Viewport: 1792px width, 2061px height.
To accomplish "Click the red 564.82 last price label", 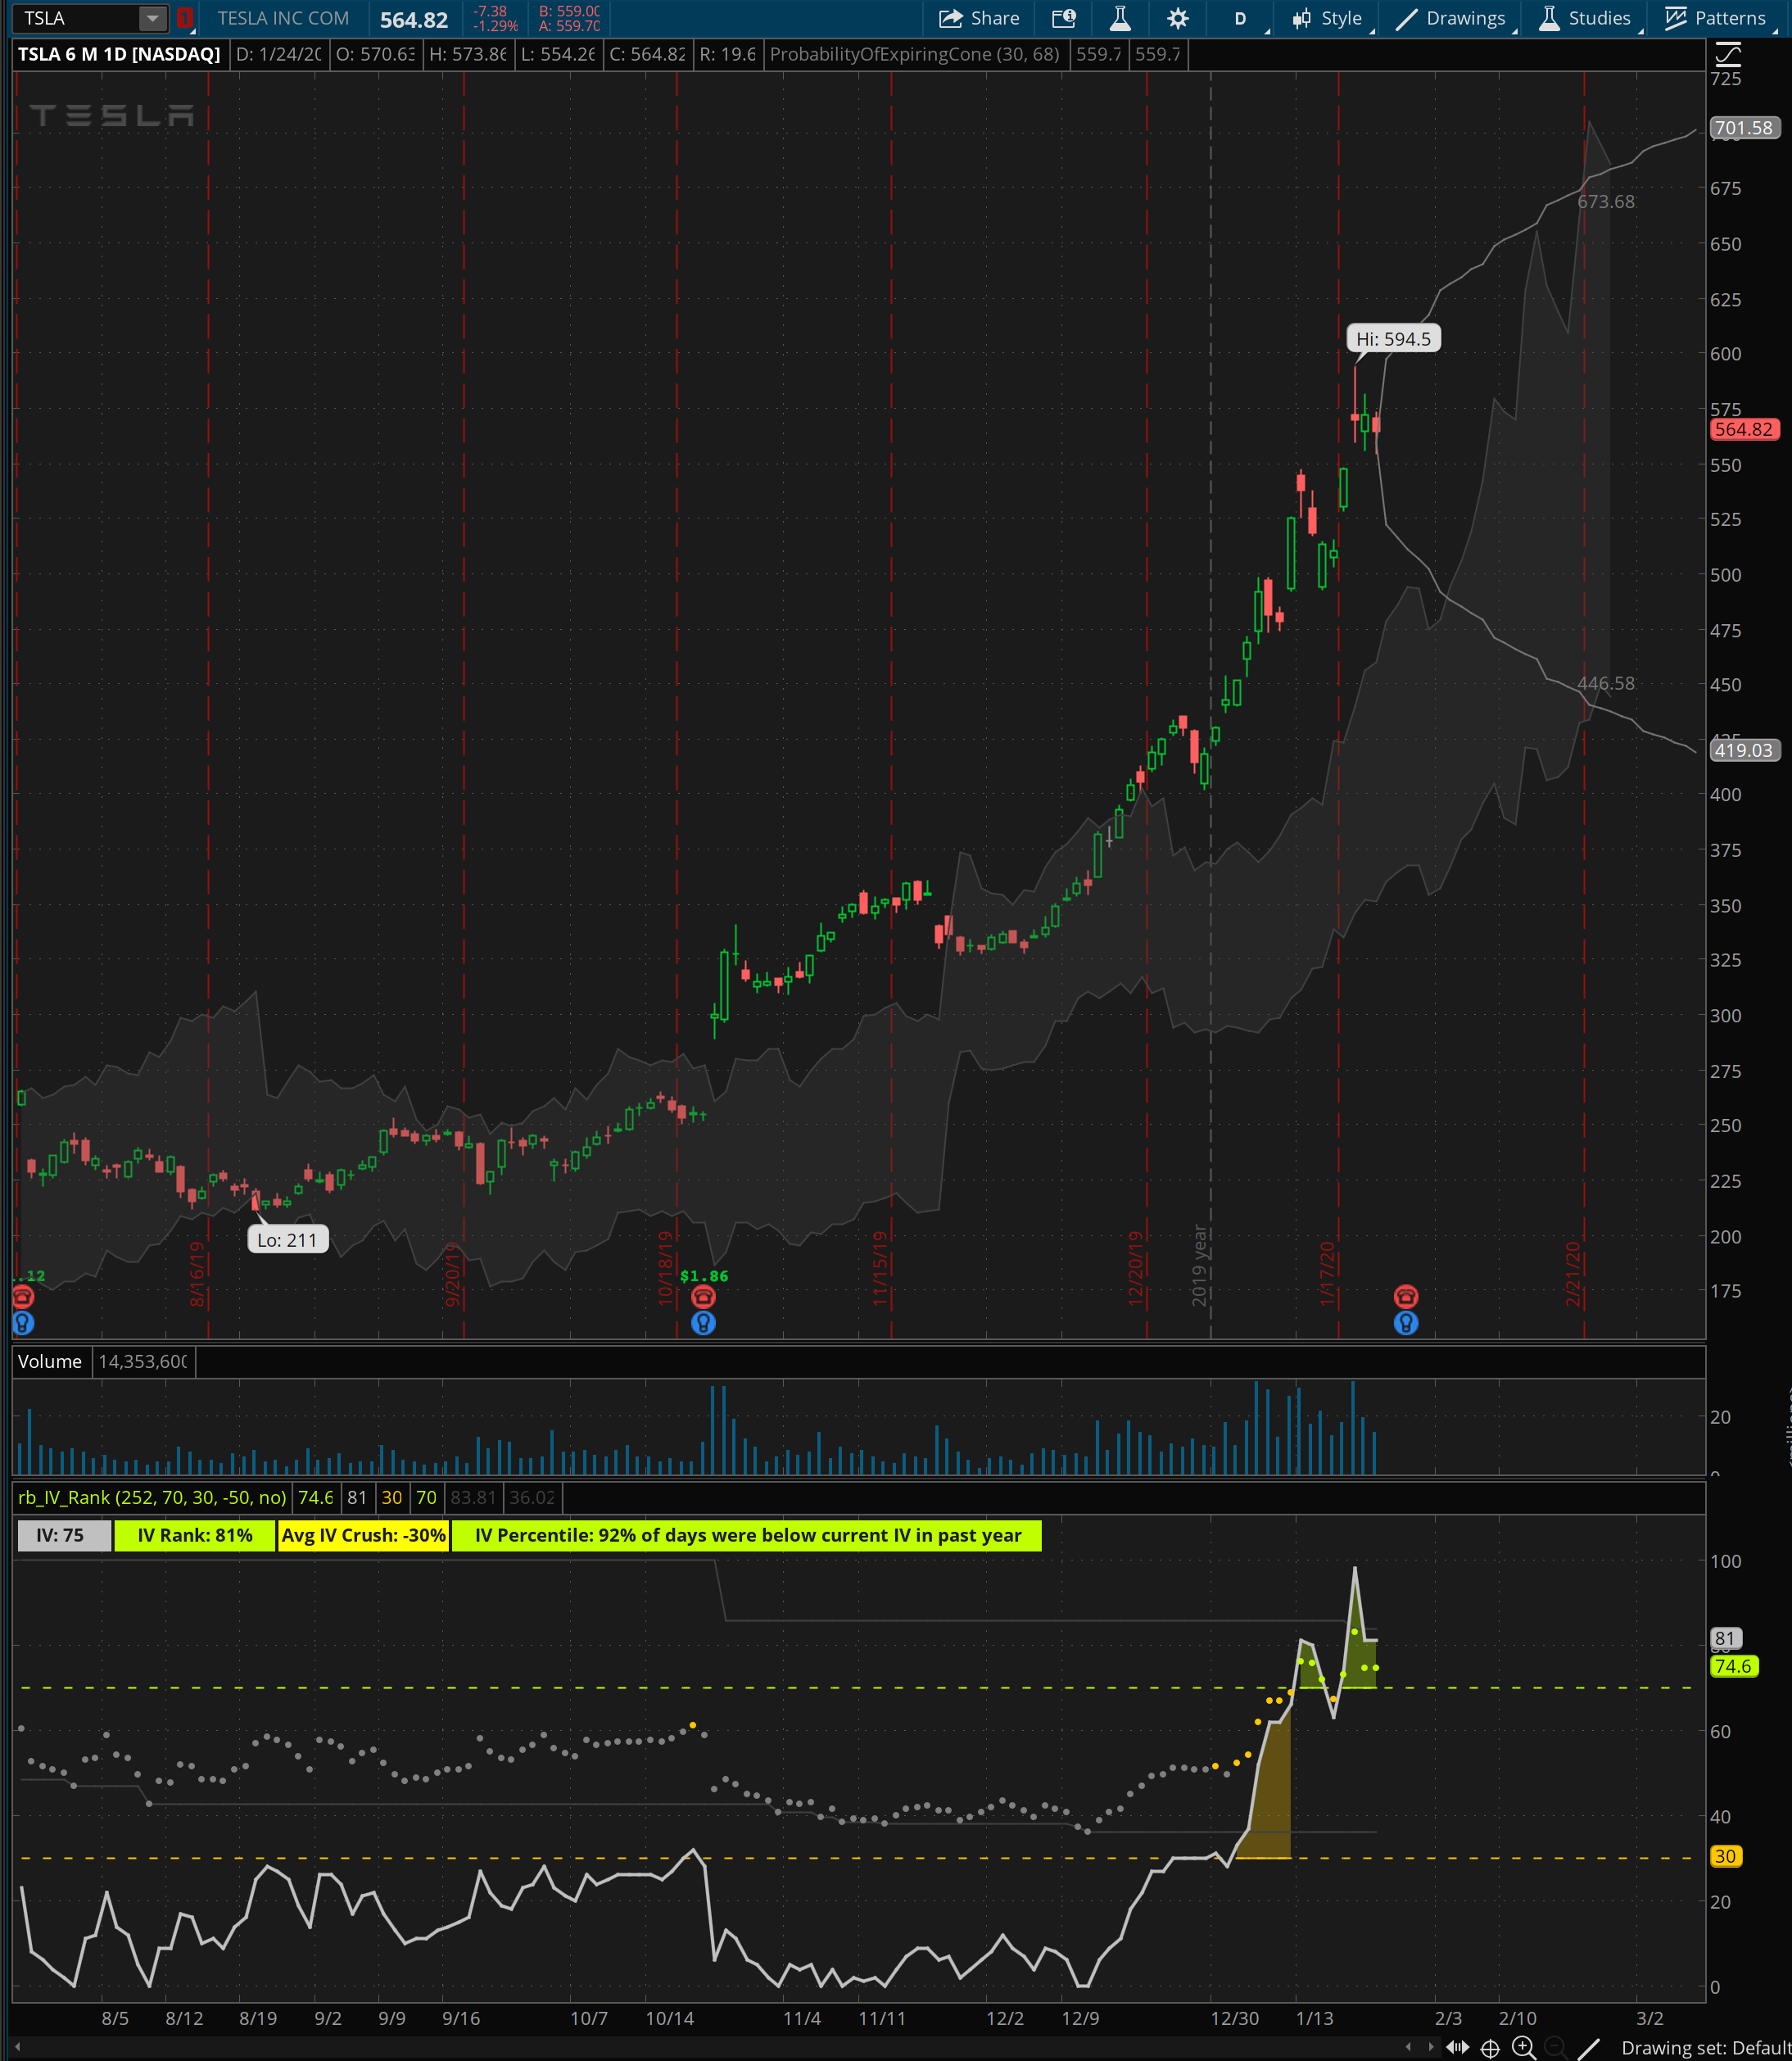I will point(1744,429).
